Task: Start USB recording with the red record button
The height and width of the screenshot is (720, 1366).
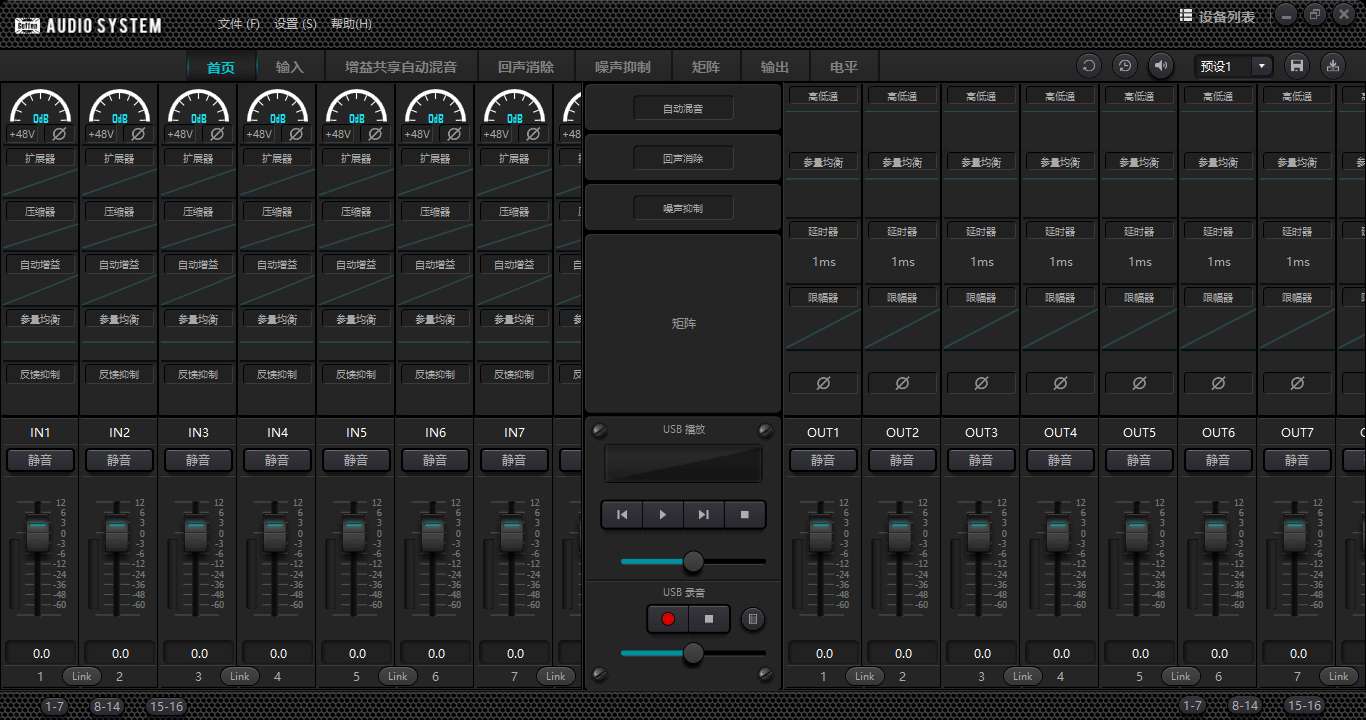Action: tap(668, 619)
